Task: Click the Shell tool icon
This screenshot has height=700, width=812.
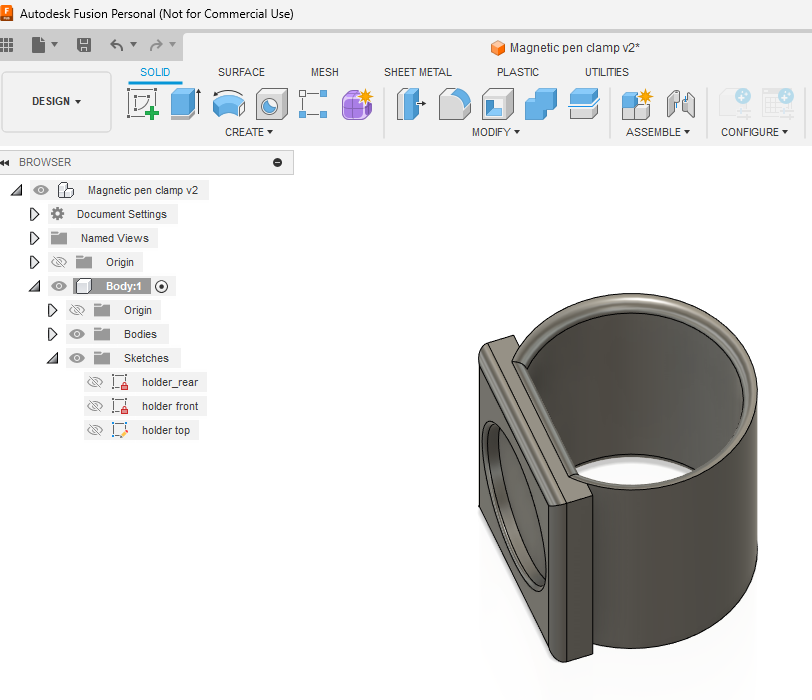Action: 497,104
